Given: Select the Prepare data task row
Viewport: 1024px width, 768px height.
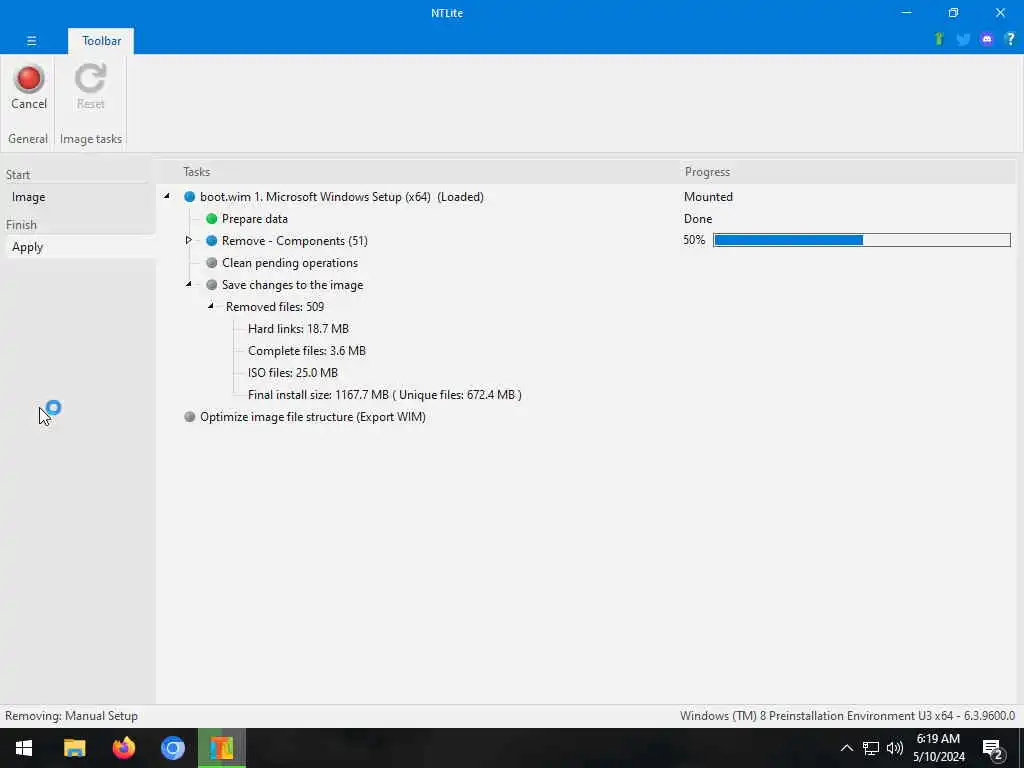Looking at the screenshot, I should [255, 219].
